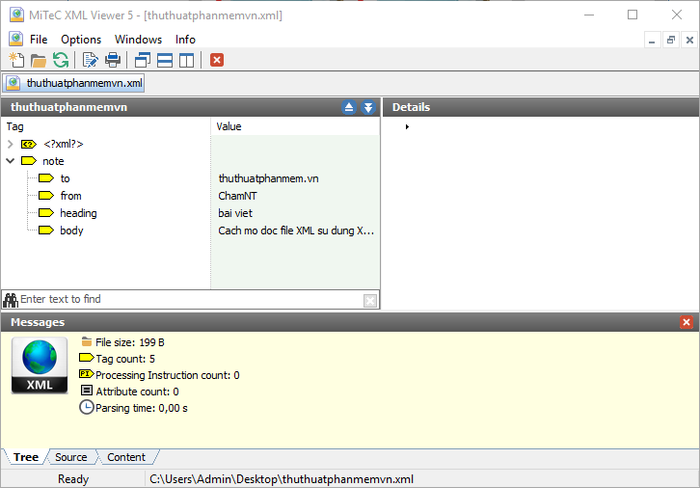Click the XML globe logo in Messages

tap(40, 365)
